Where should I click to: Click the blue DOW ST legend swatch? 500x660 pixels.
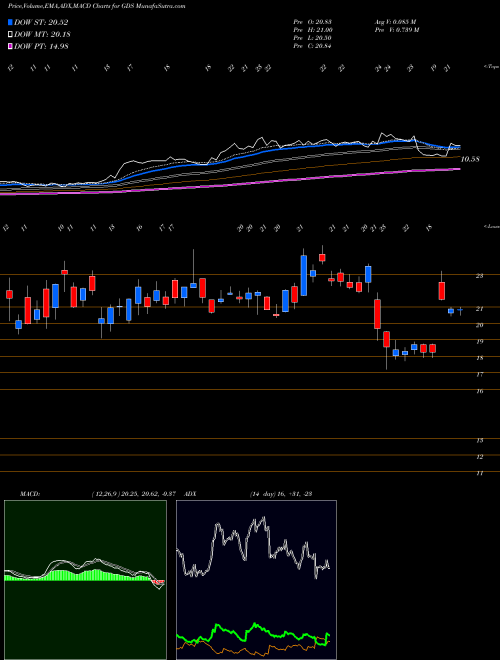click(11, 23)
